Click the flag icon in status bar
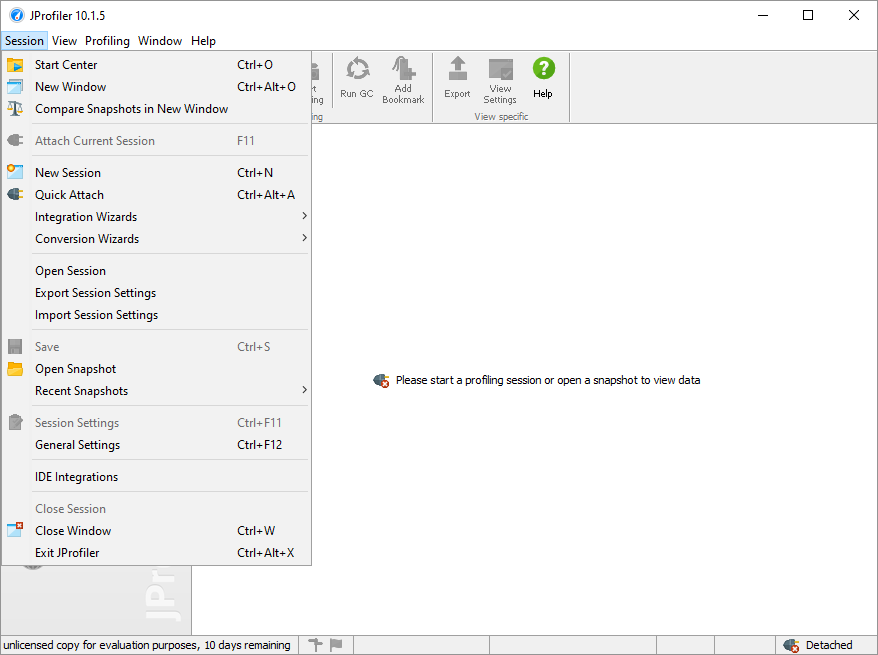The height and width of the screenshot is (655, 878). pos(336,645)
